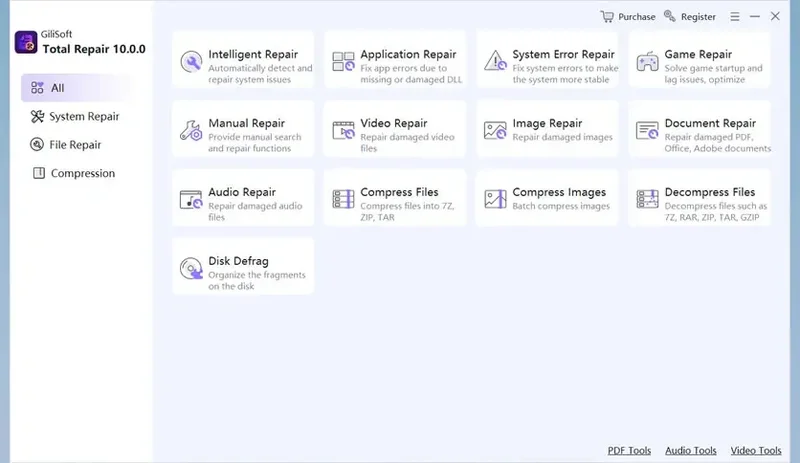Click 'Organize the fragments on the disk' text
Screen dimensions: 800x463
257,281
